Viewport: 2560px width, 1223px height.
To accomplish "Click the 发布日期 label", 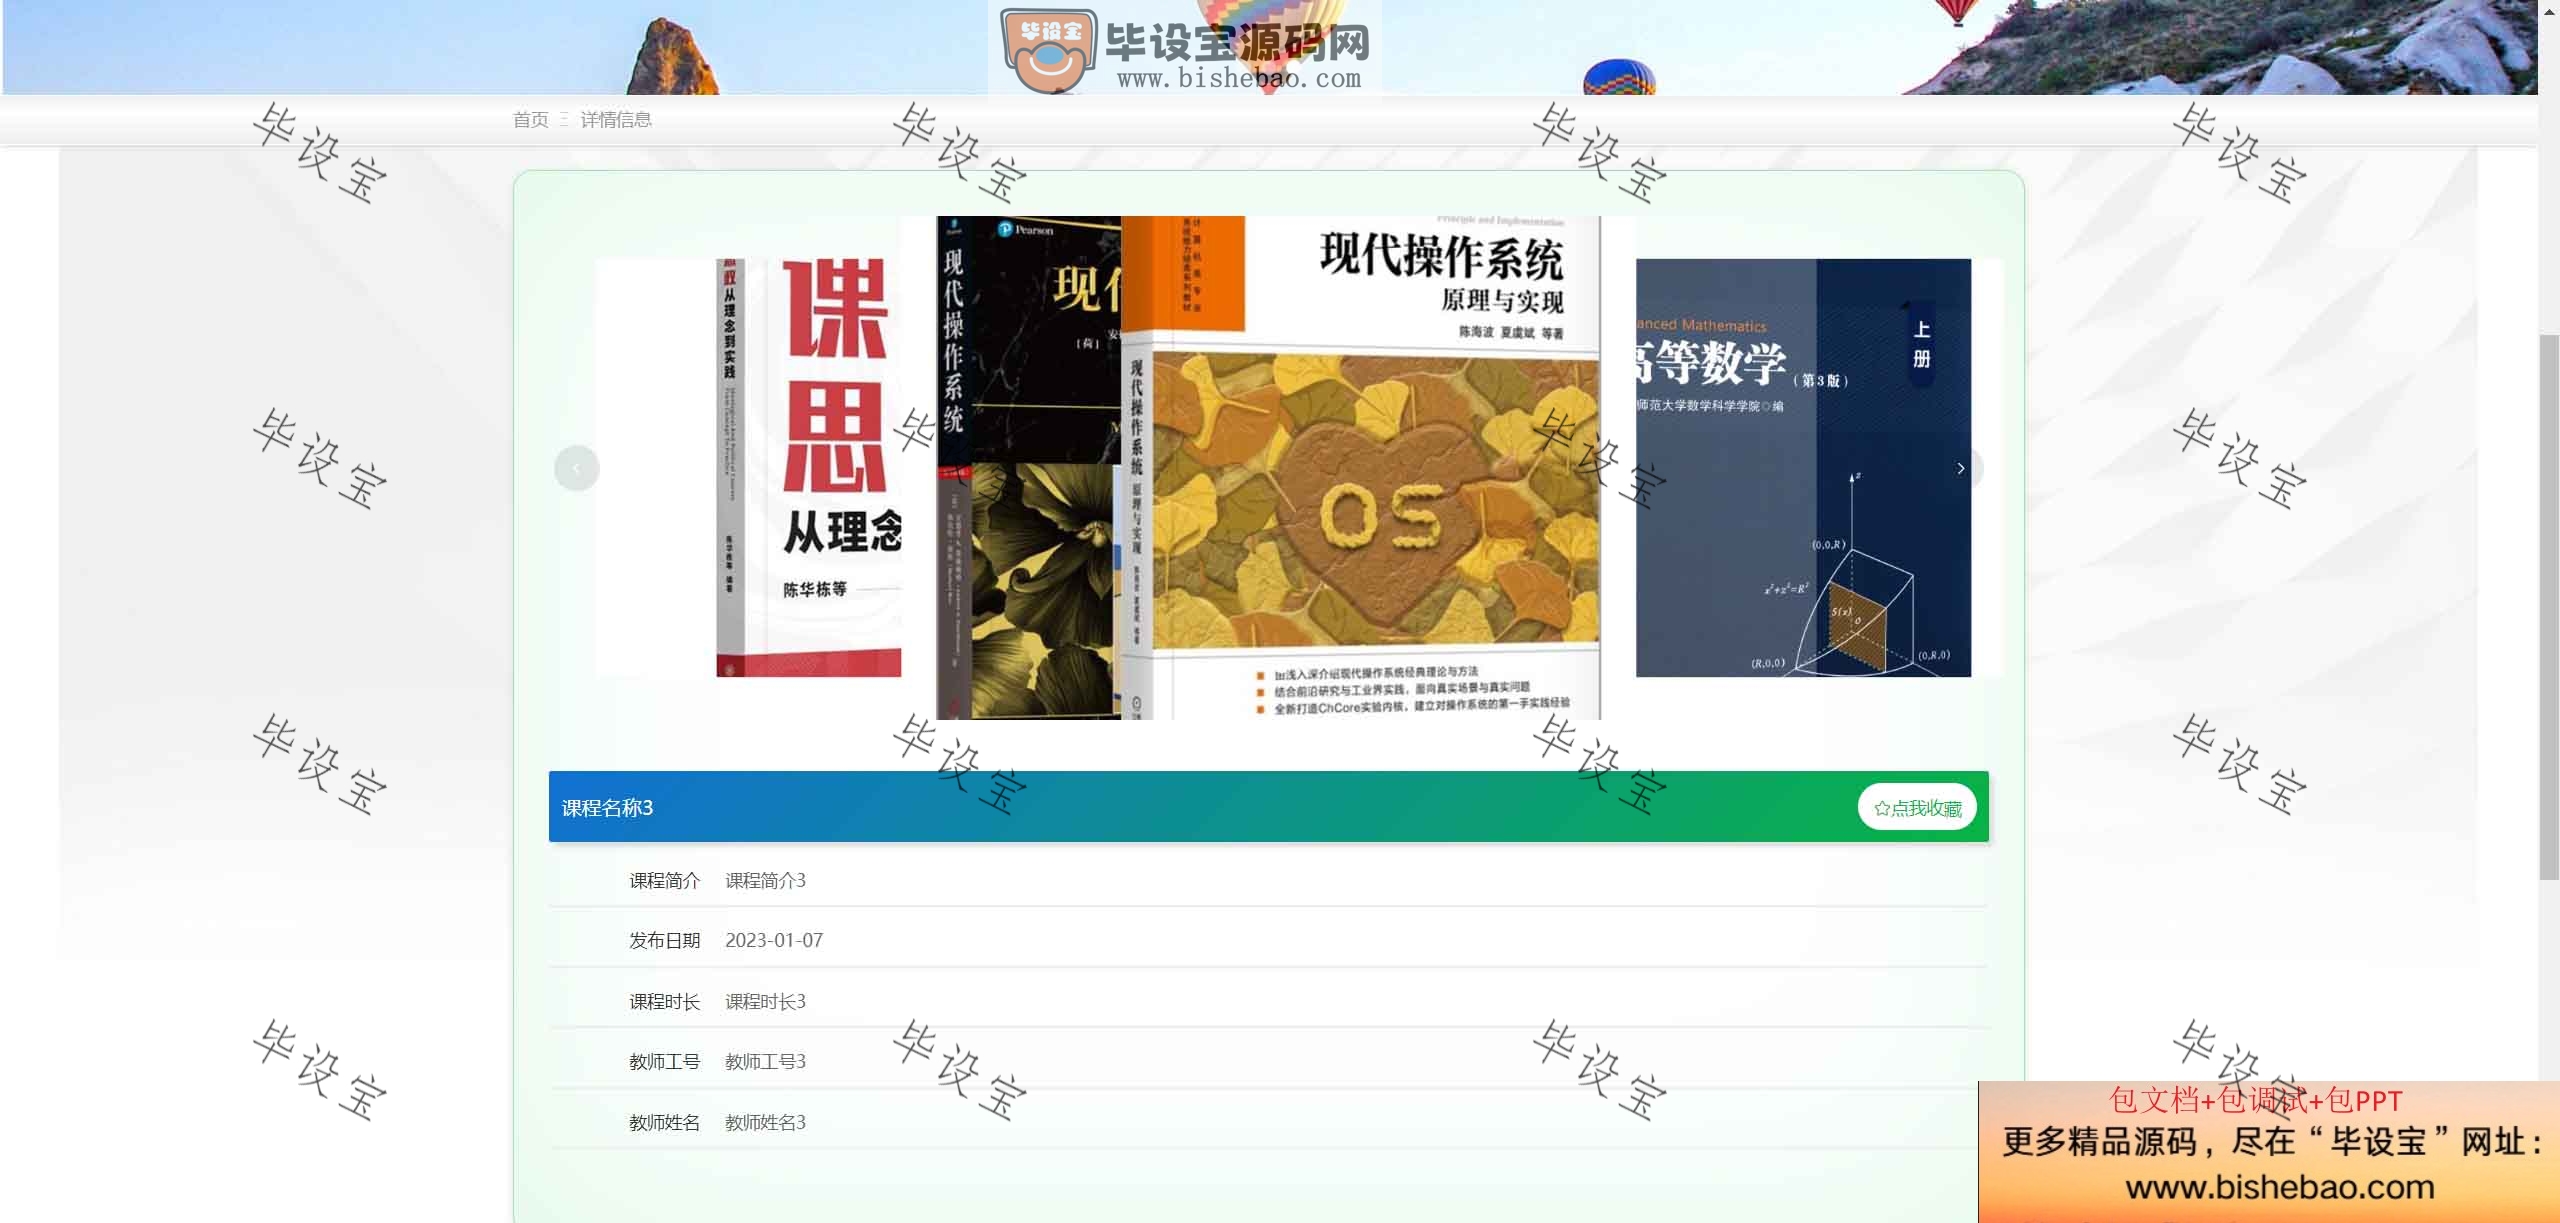I will 664,940.
